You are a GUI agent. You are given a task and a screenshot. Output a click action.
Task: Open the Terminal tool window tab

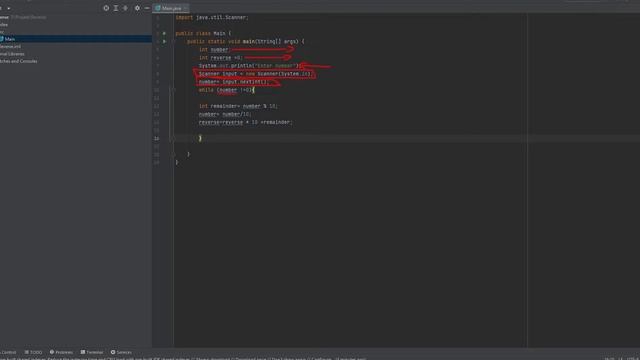(92, 352)
